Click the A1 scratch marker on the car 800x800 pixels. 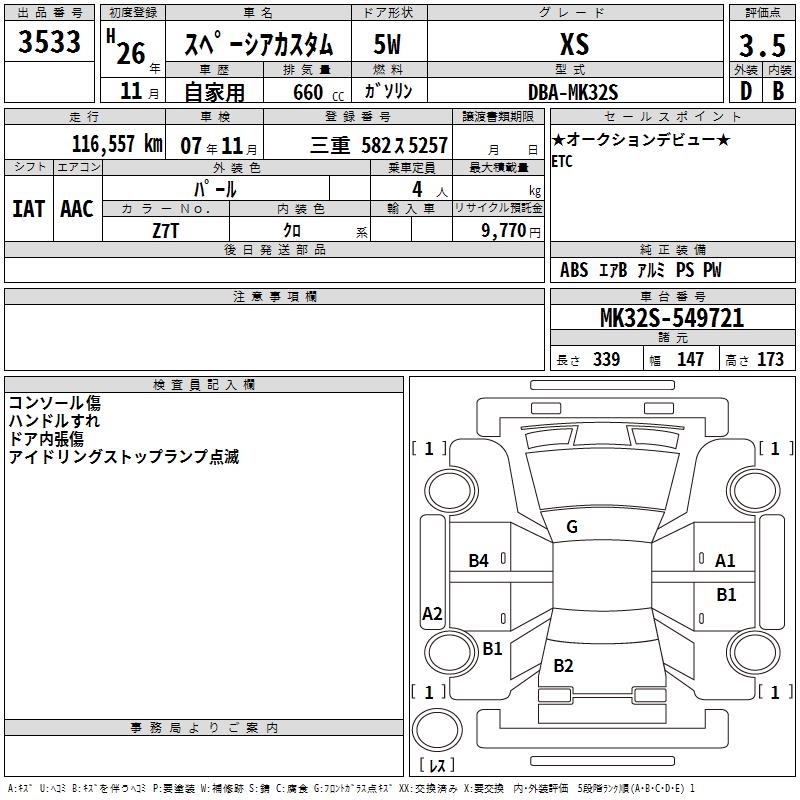pos(725,561)
